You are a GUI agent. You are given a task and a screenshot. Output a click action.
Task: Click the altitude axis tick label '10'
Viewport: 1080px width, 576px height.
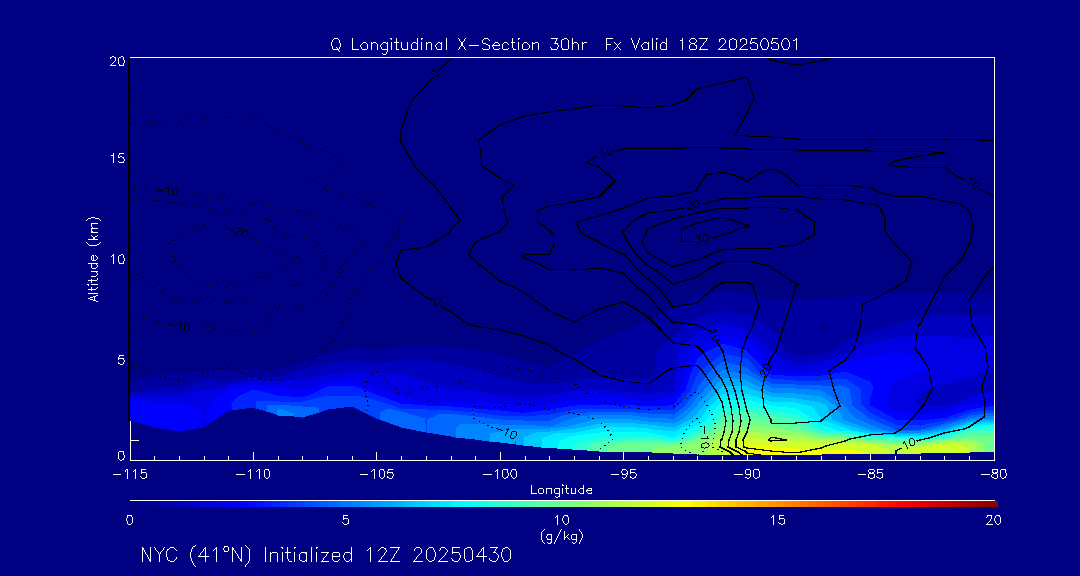(x=117, y=259)
